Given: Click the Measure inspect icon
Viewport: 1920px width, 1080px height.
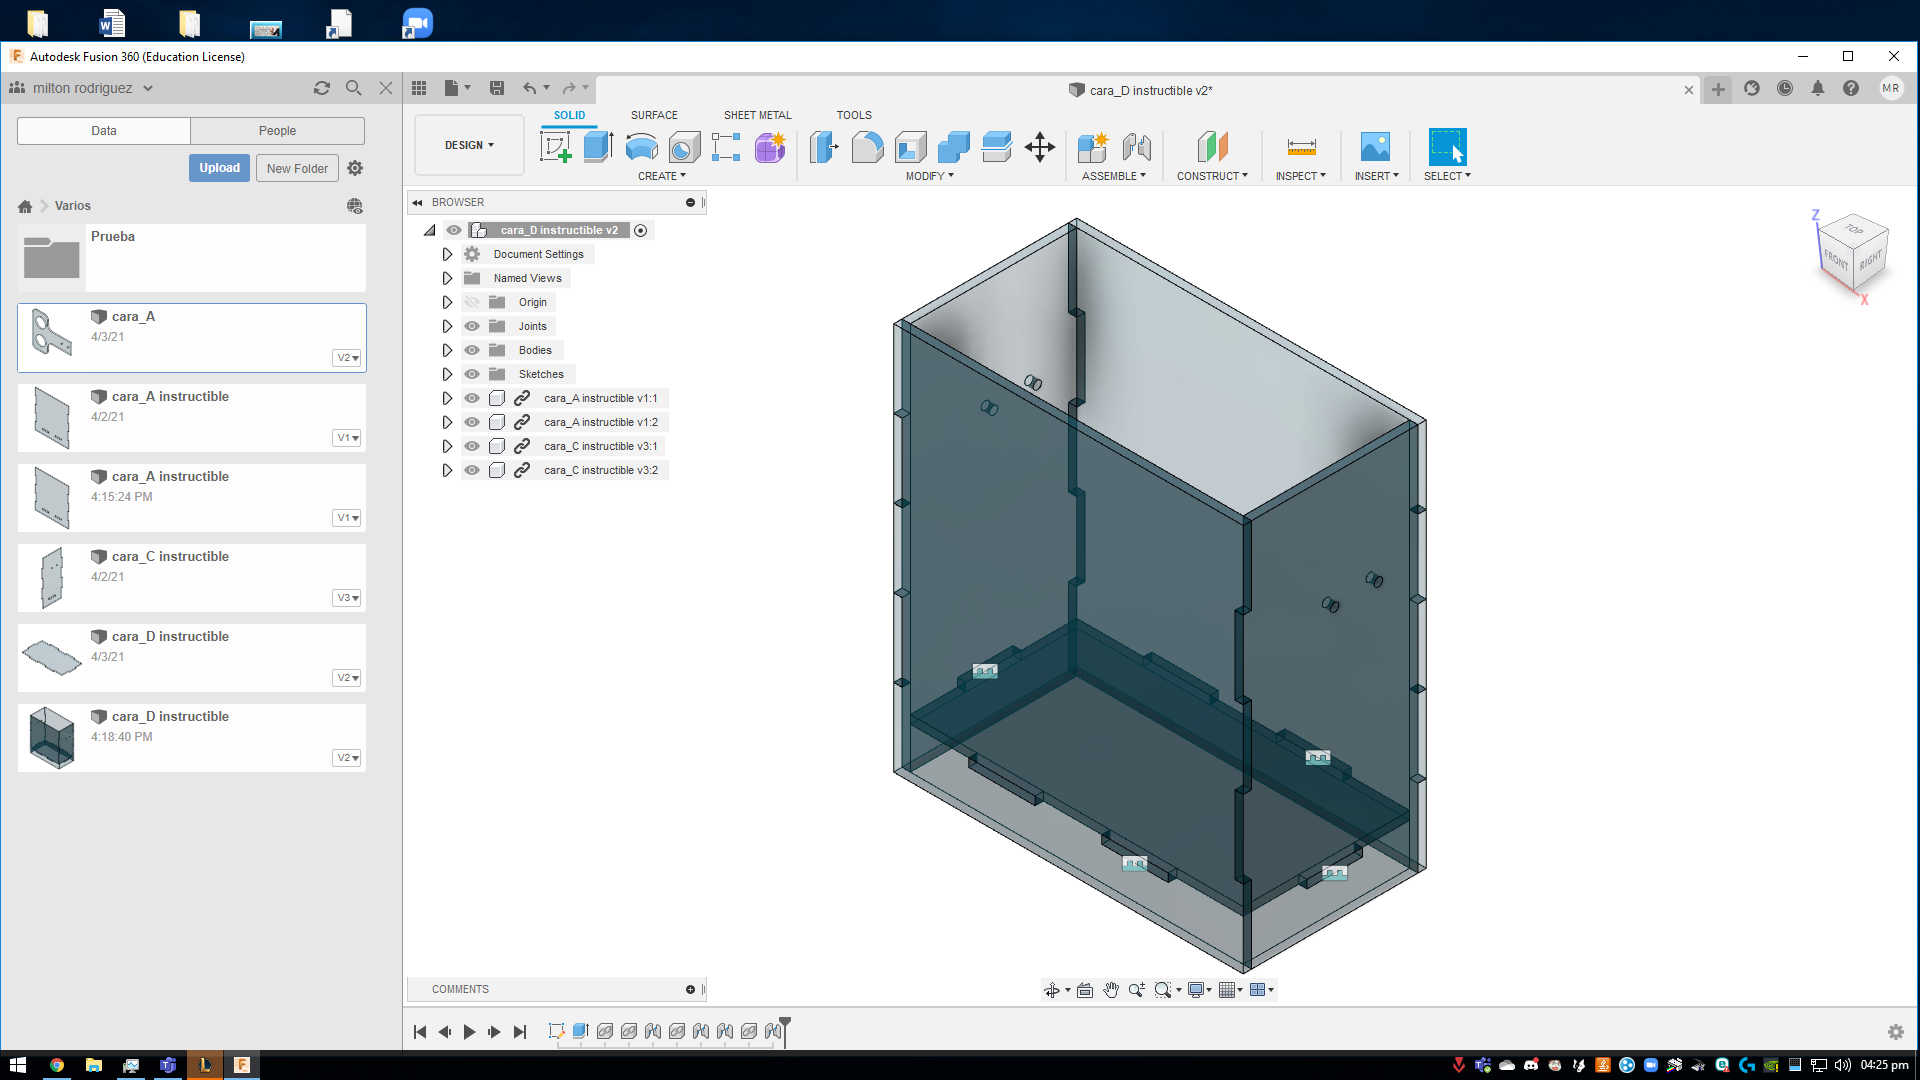Looking at the screenshot, I should point(1301,147).
